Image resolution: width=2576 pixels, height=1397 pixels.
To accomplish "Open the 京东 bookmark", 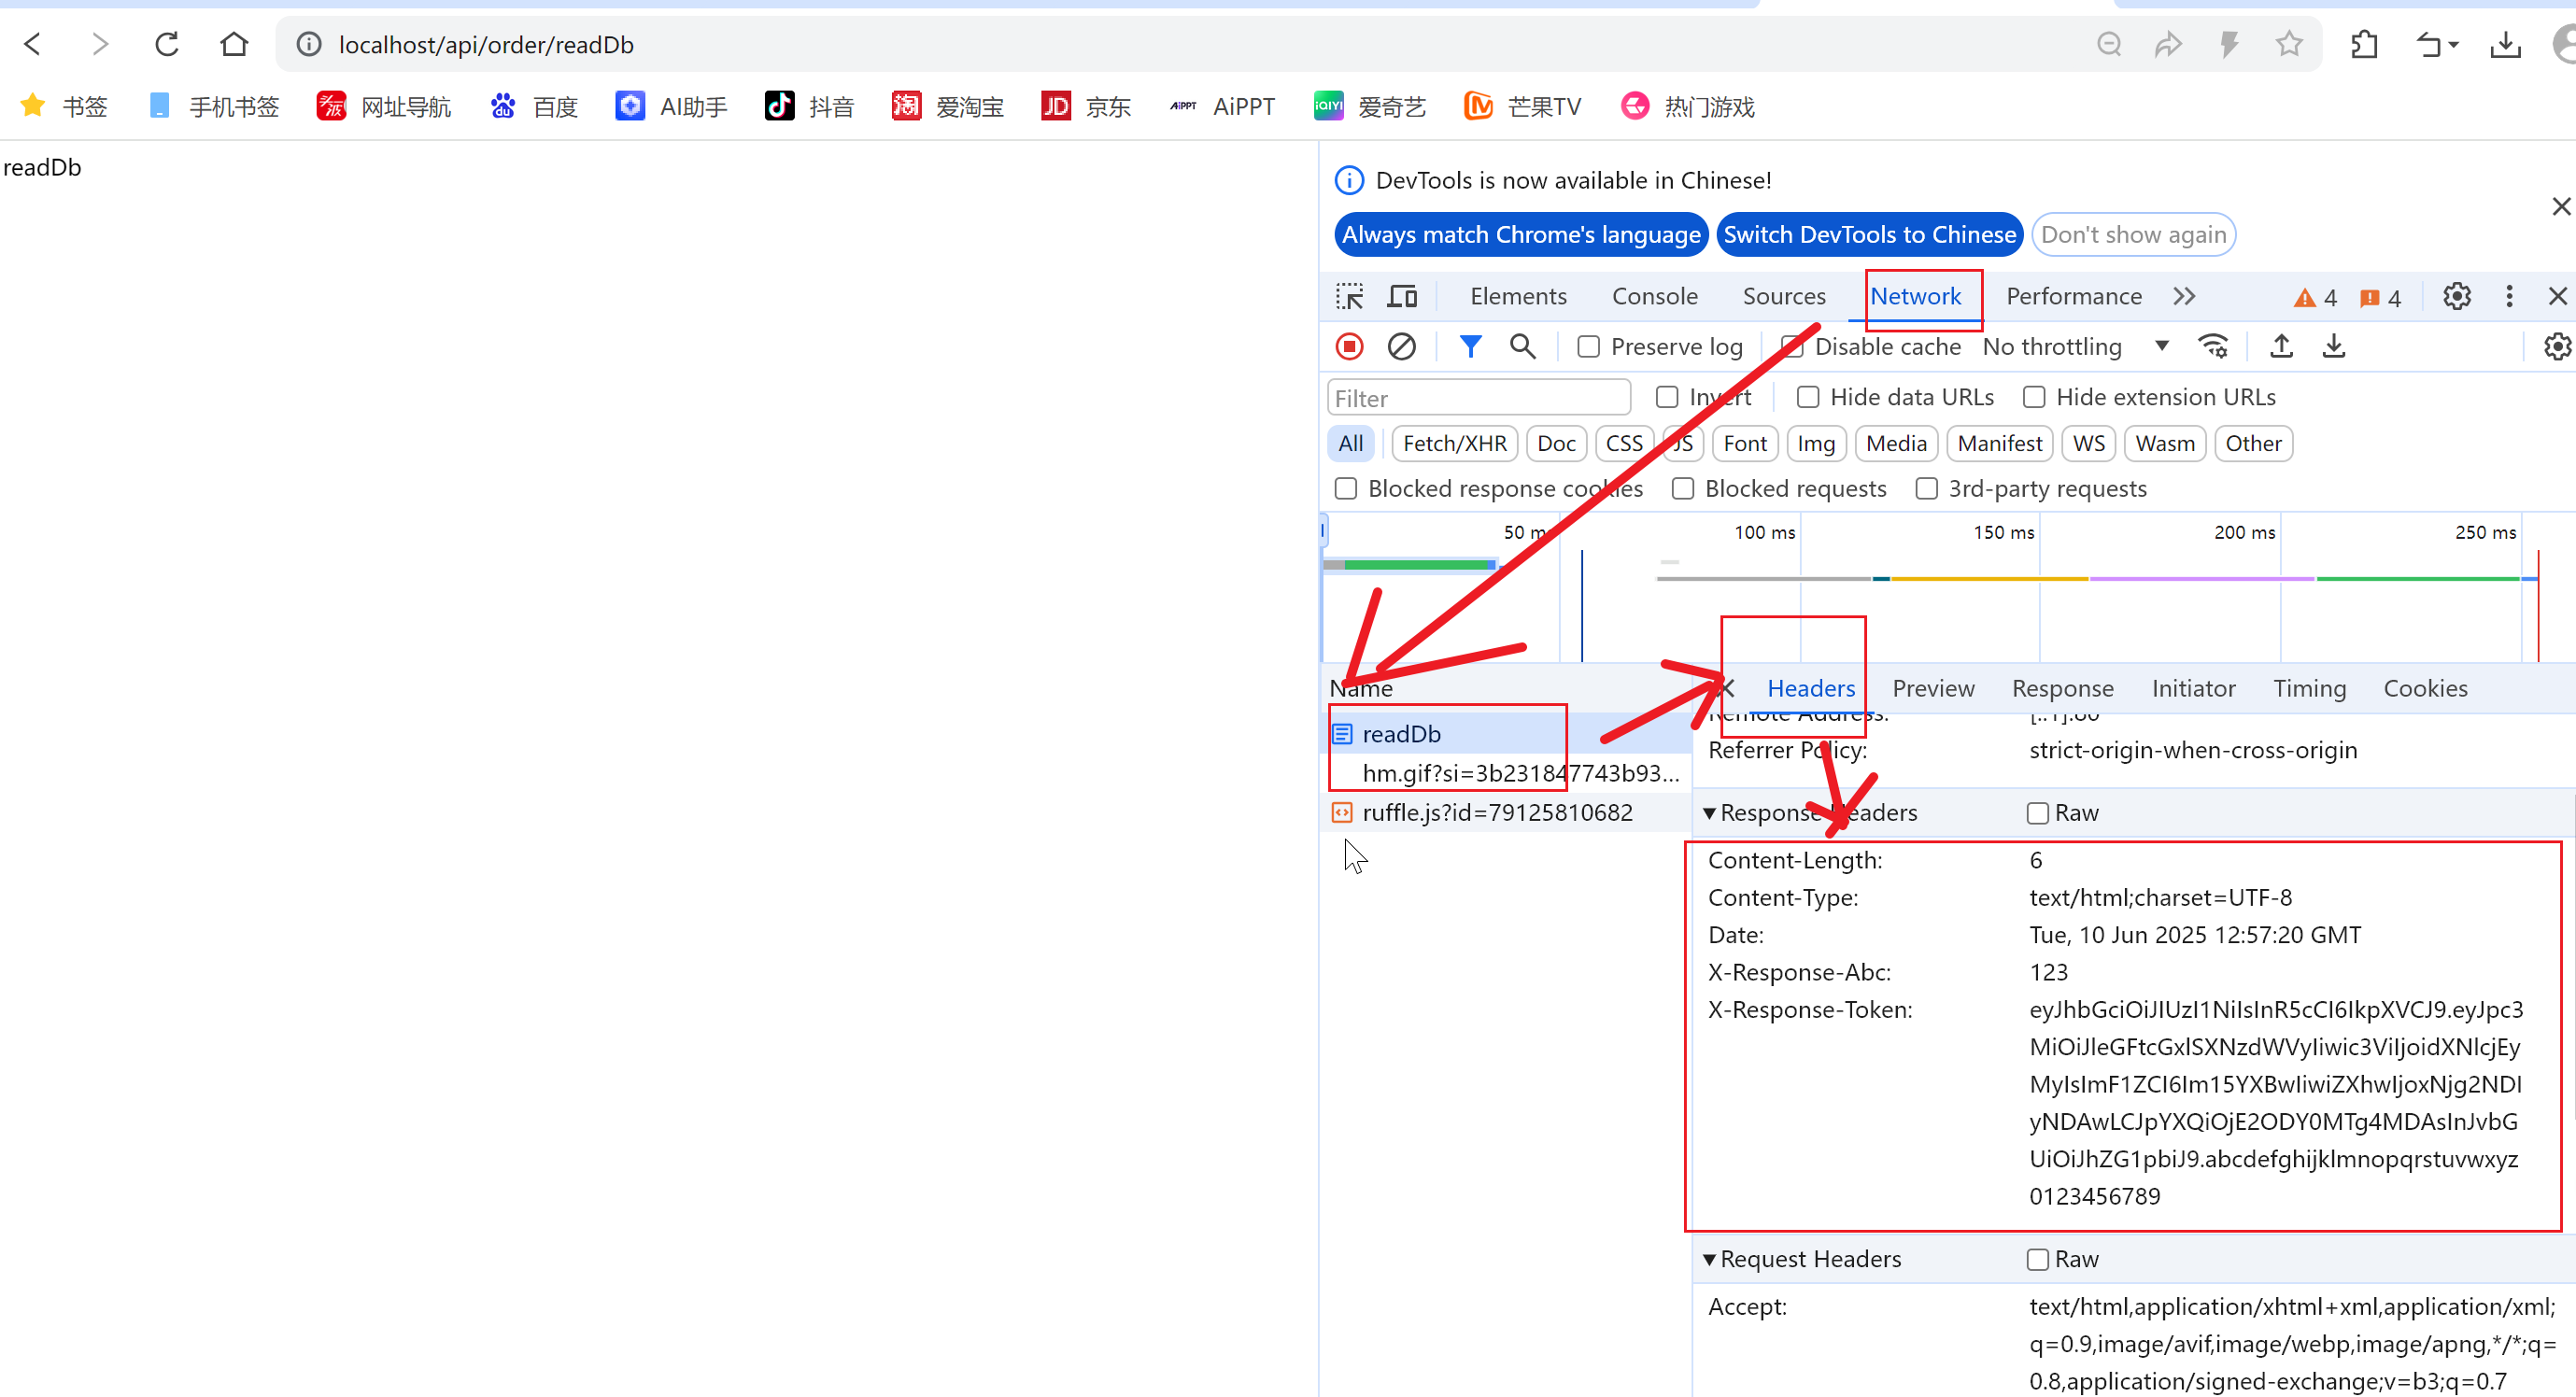I will (1085, 106).
